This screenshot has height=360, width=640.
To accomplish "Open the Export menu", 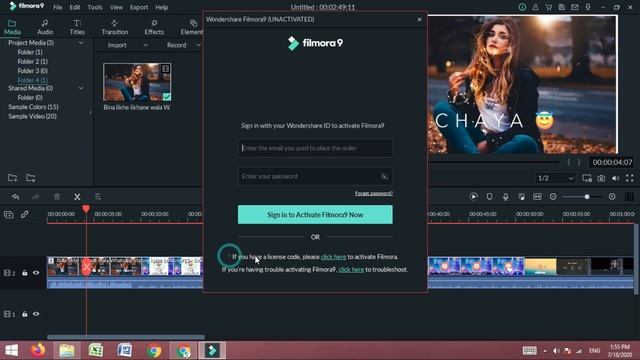I will [x=139, y=7].
